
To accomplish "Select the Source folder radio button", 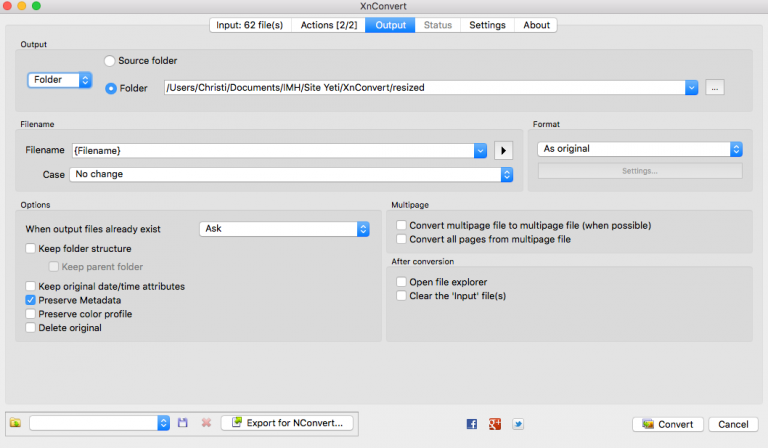I will point(110,61).
